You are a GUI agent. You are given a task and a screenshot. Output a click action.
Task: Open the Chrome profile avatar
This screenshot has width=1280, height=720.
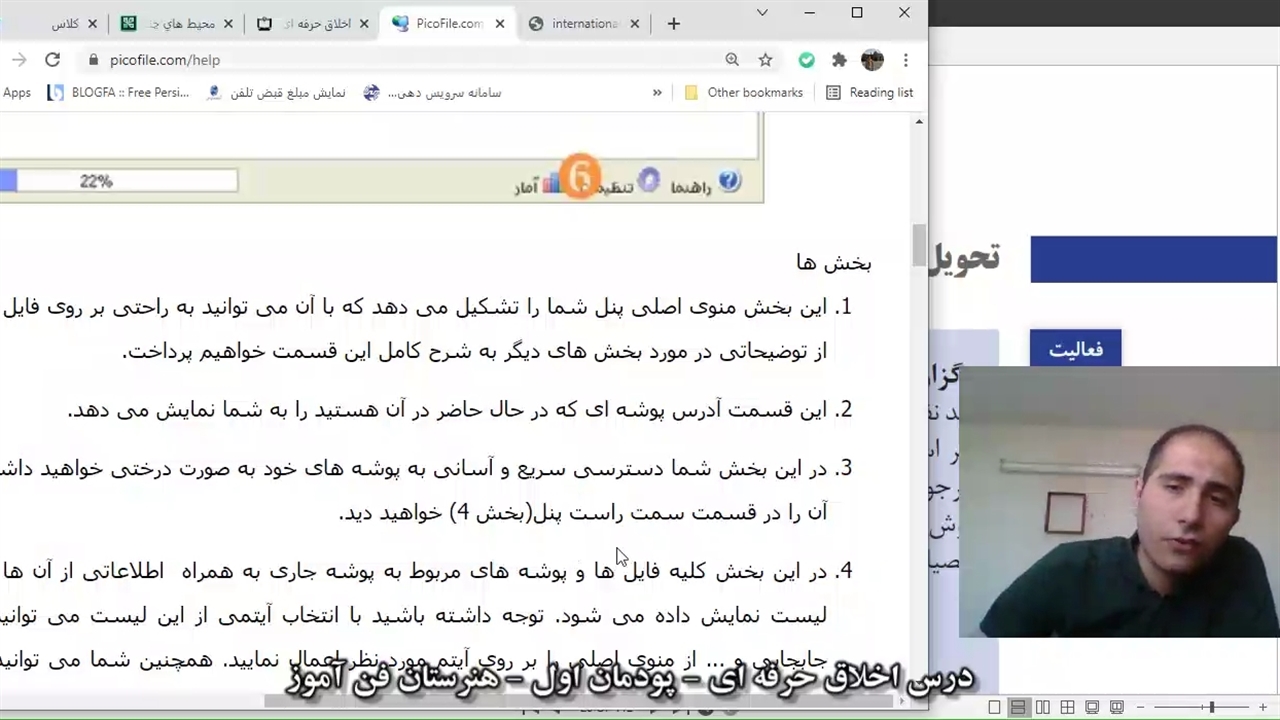point(872,60)
